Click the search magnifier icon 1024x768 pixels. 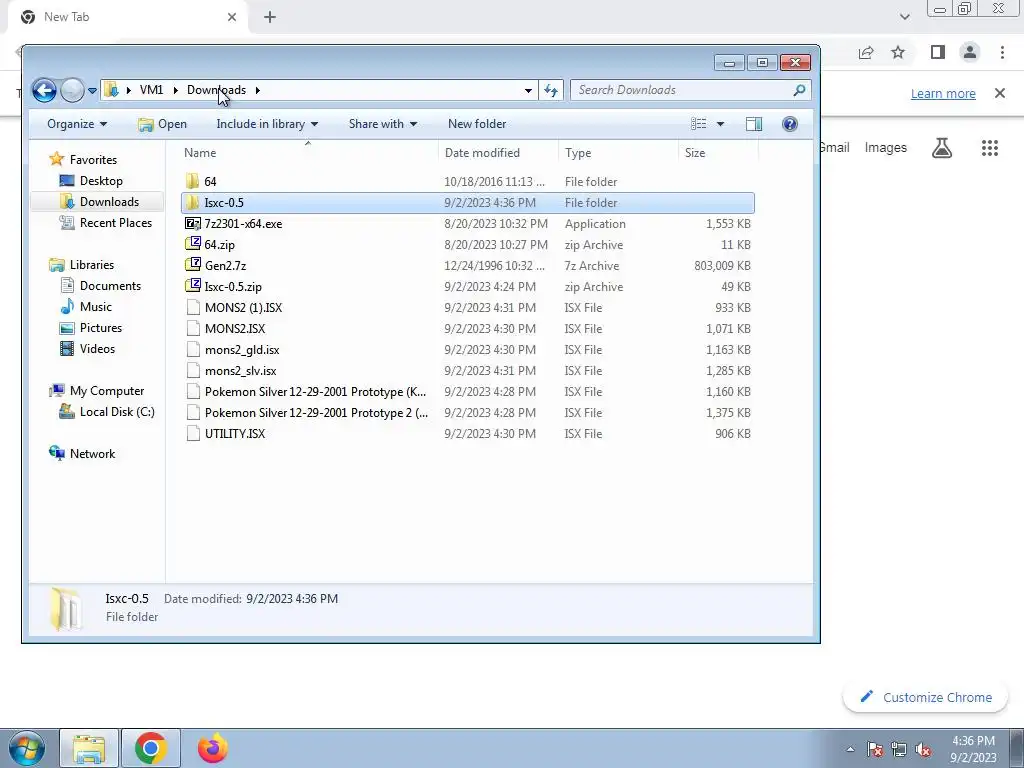click(x=799, y=90)
